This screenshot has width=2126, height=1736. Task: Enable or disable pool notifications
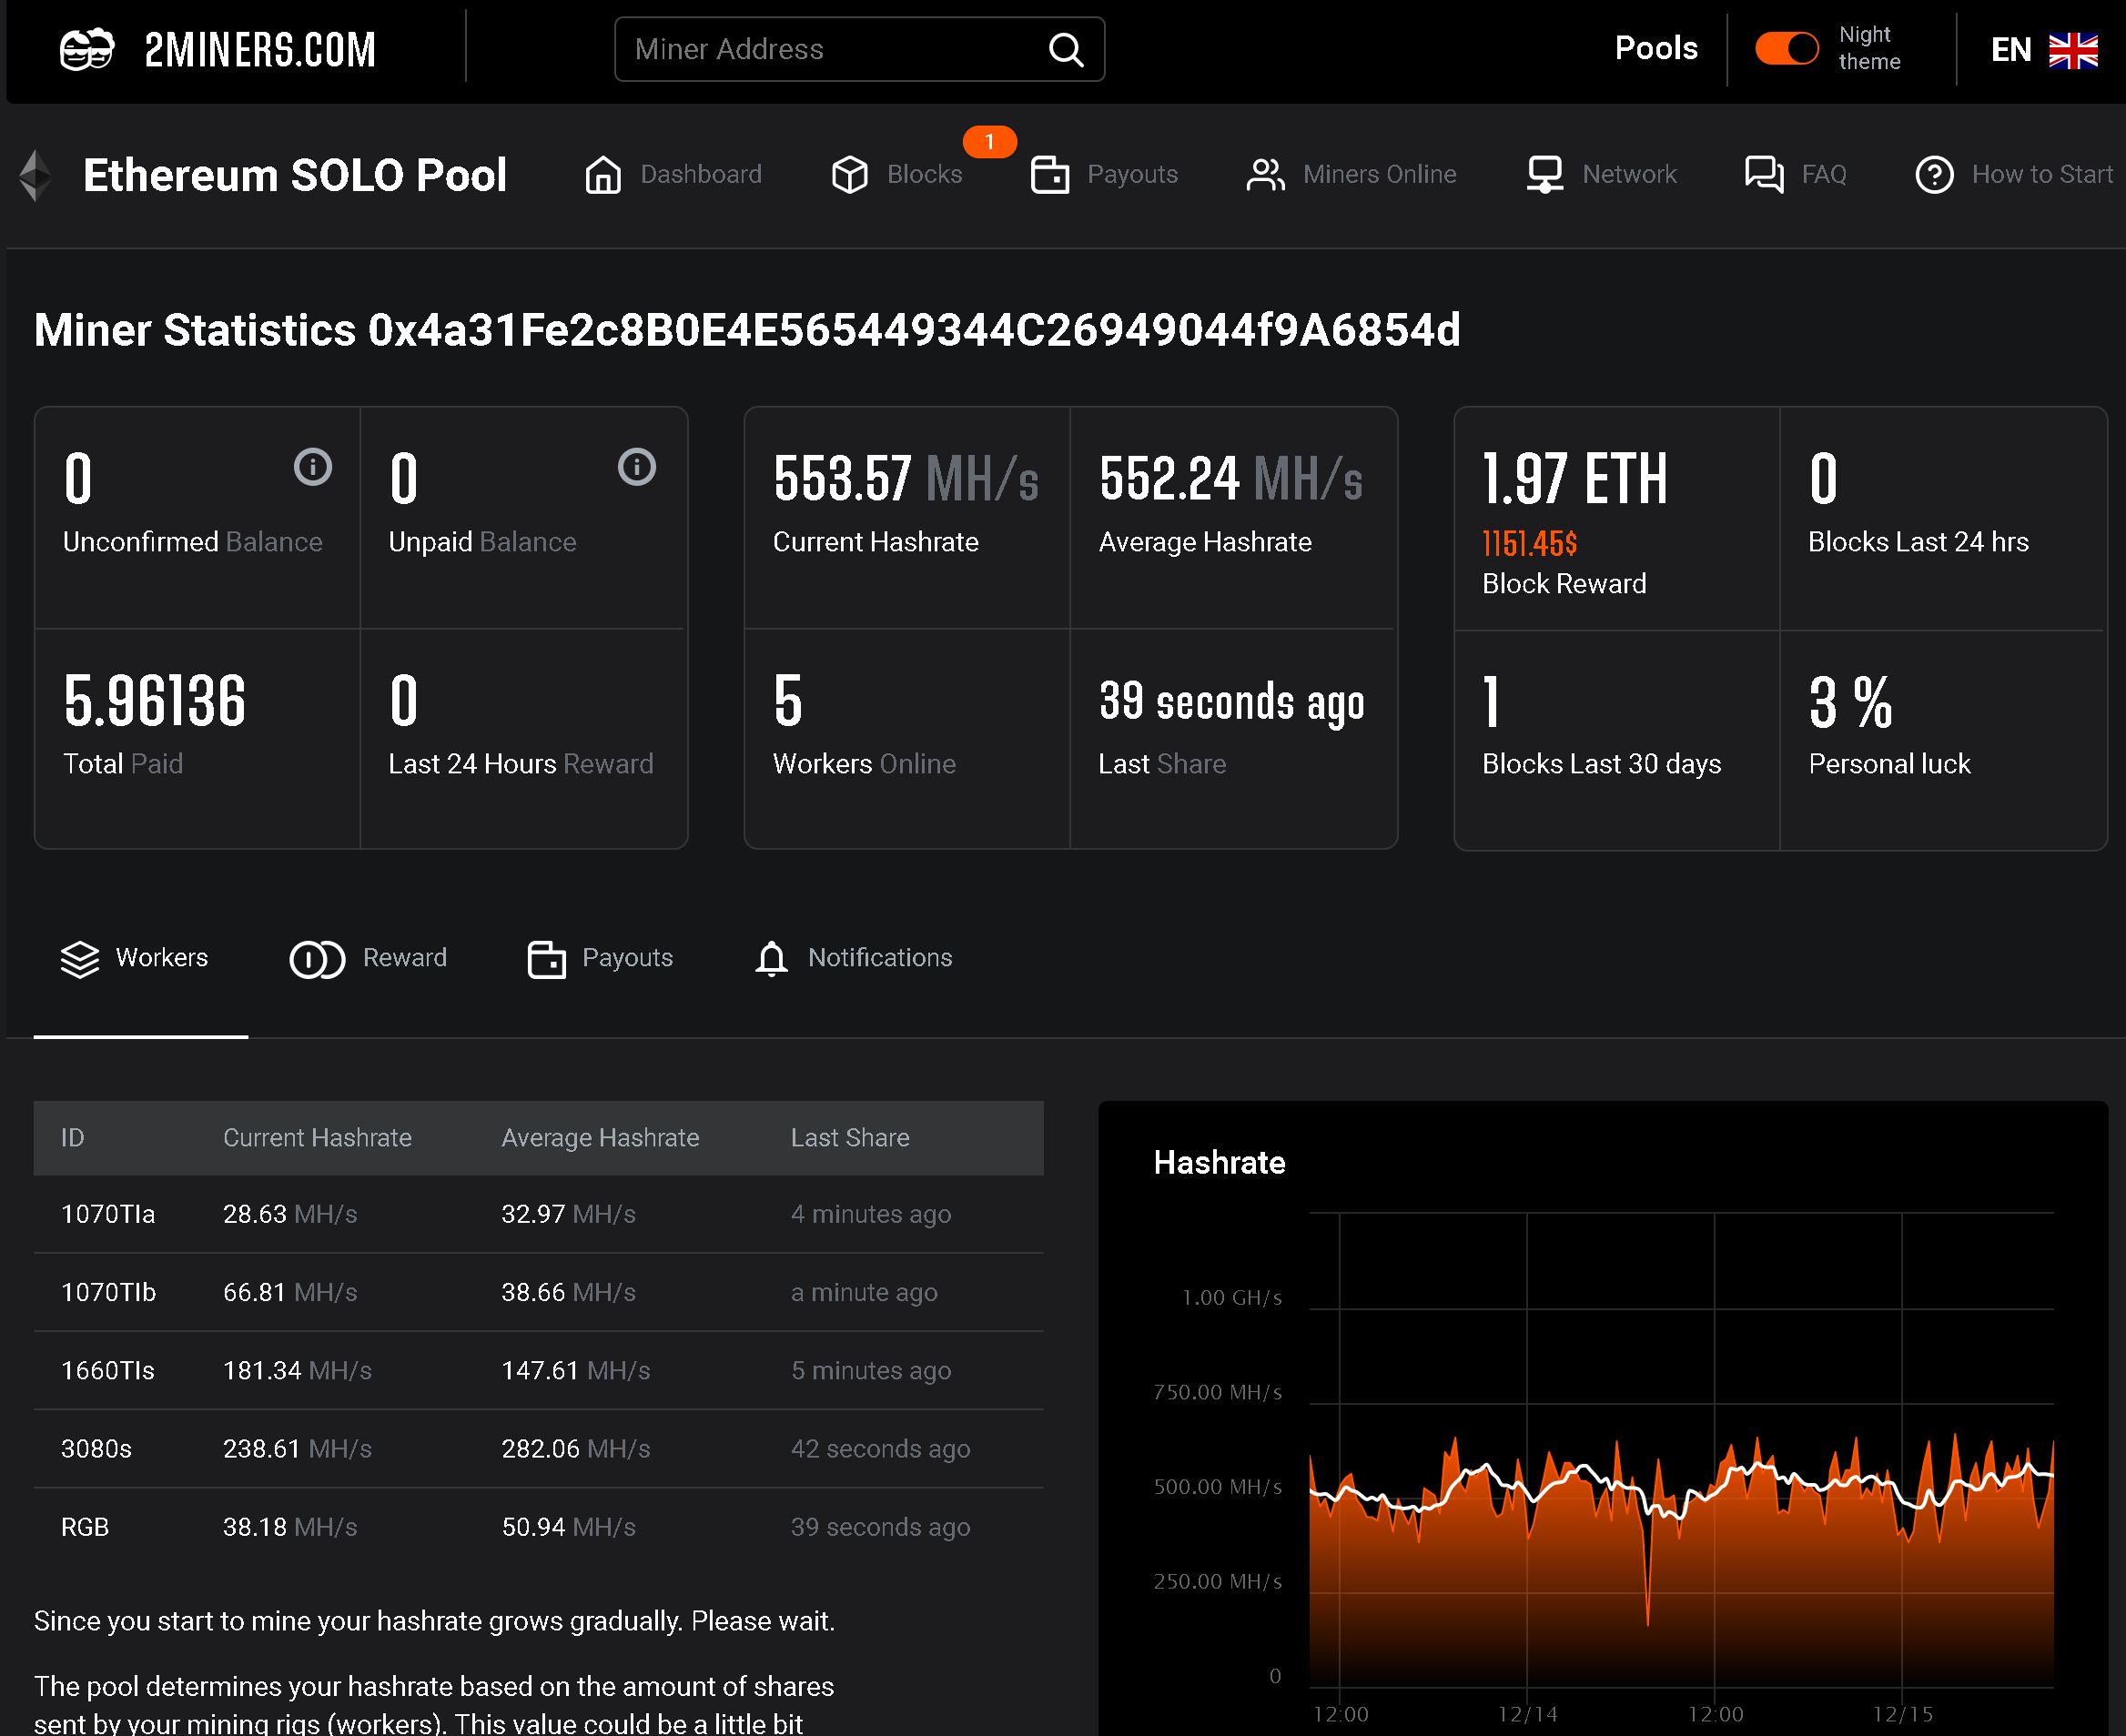(x=853, y=957)
